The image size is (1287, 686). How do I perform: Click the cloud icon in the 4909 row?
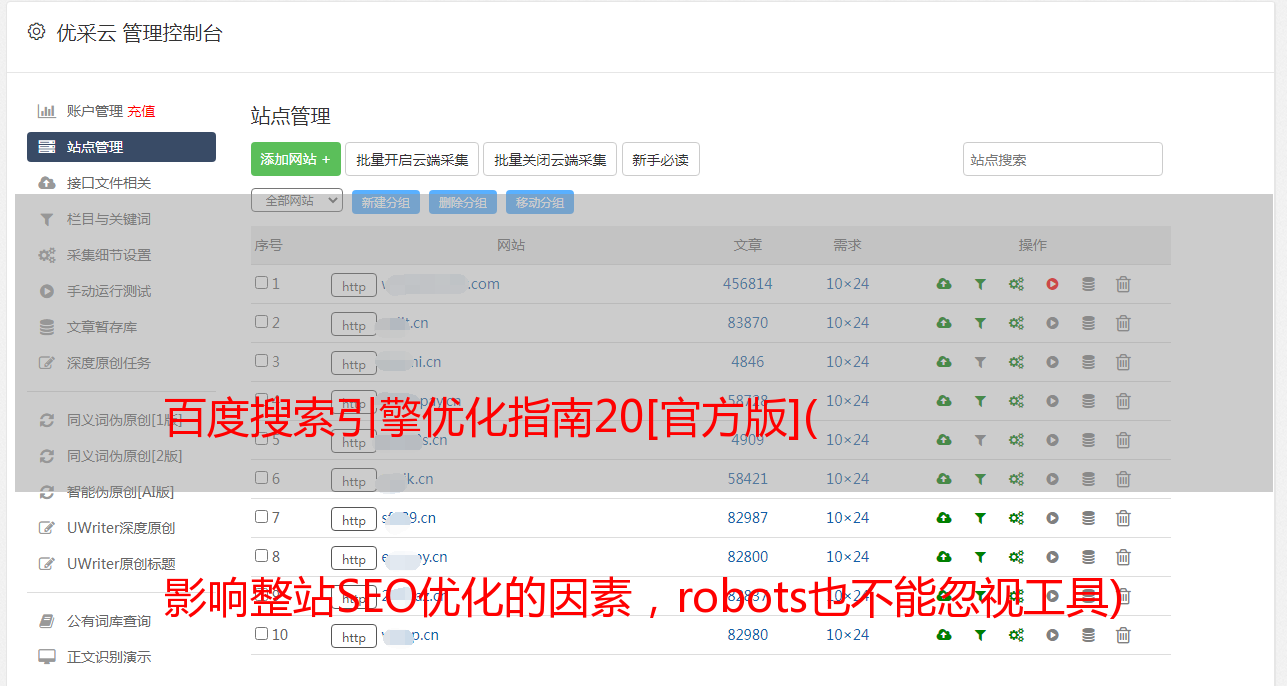(944, 440)
